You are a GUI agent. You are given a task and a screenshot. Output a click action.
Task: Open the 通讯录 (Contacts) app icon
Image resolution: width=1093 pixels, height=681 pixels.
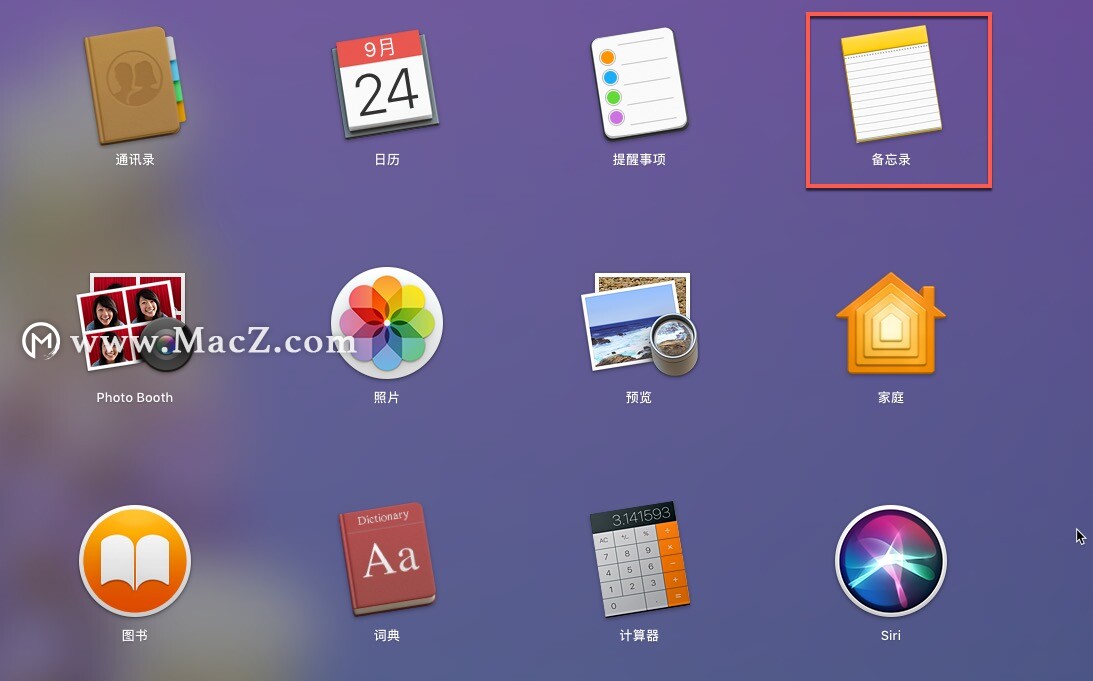click(x=135, y=85)
